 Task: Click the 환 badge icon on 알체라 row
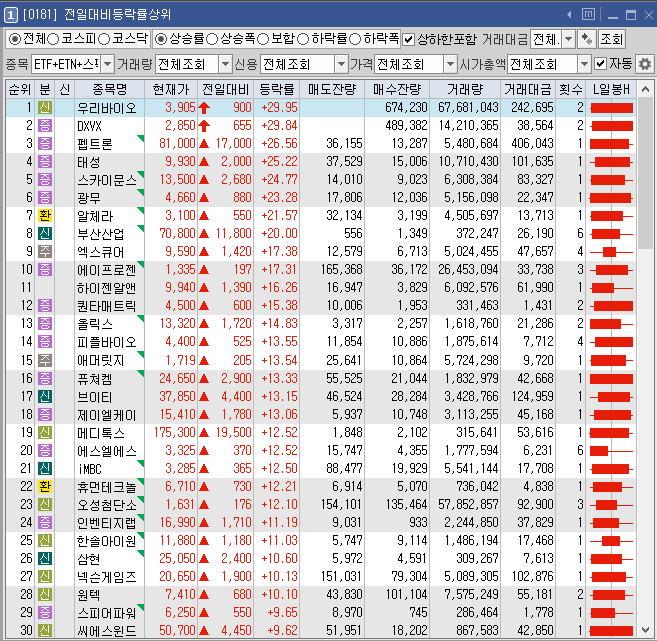tap(45, 216)
